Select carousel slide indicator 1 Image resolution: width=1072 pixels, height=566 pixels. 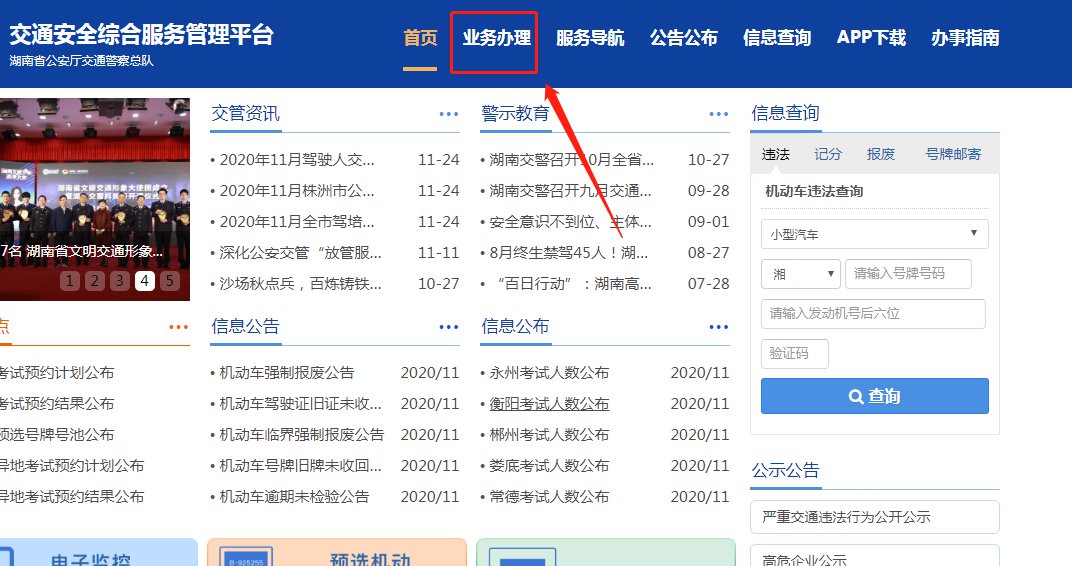pos(69,281)
